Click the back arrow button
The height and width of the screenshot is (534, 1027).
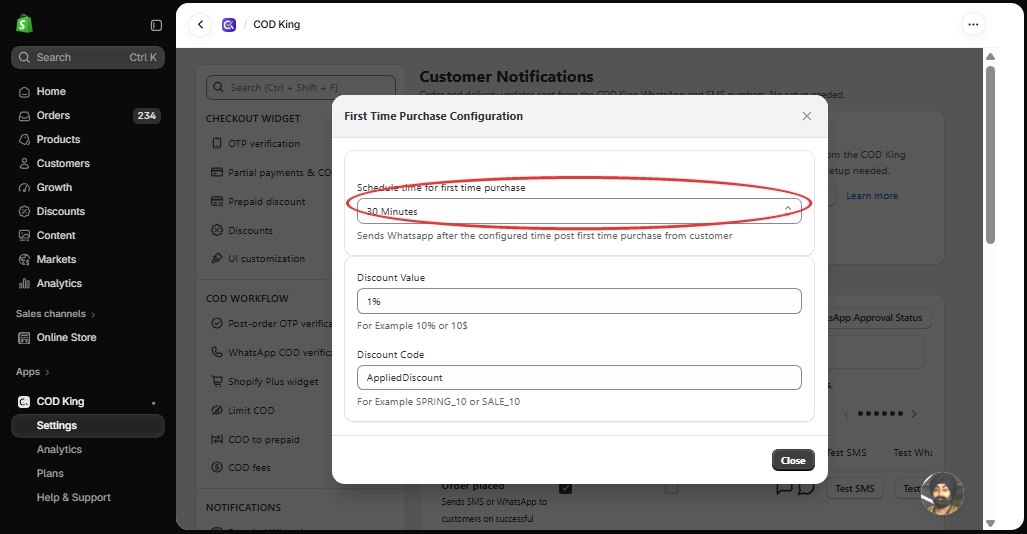coord(200,25)
